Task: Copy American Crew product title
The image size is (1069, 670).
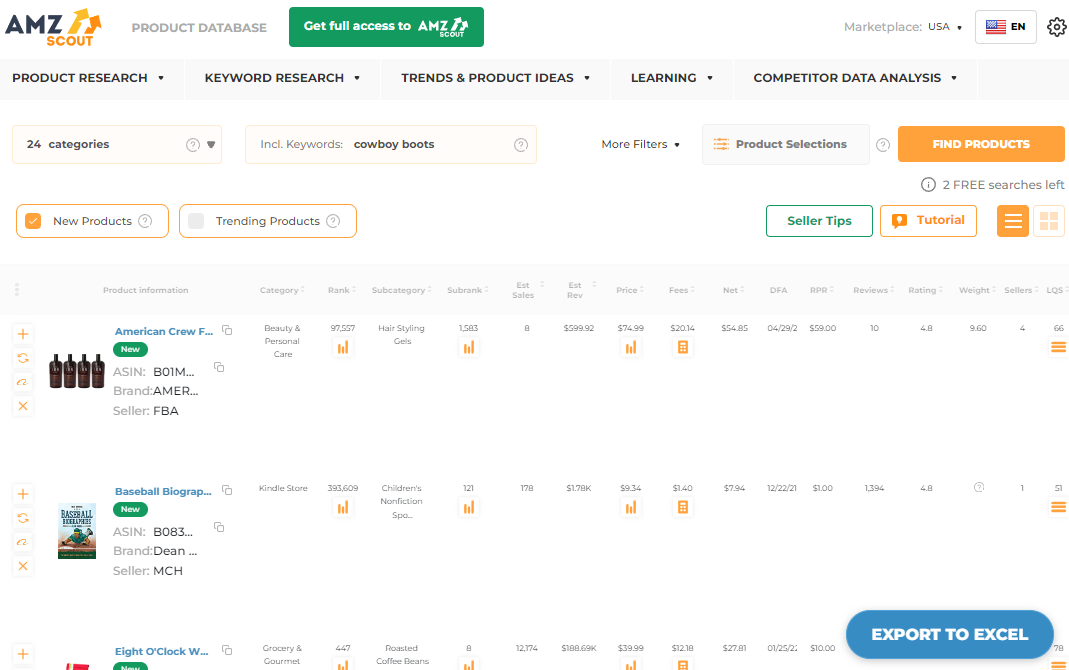Action: 228,331
